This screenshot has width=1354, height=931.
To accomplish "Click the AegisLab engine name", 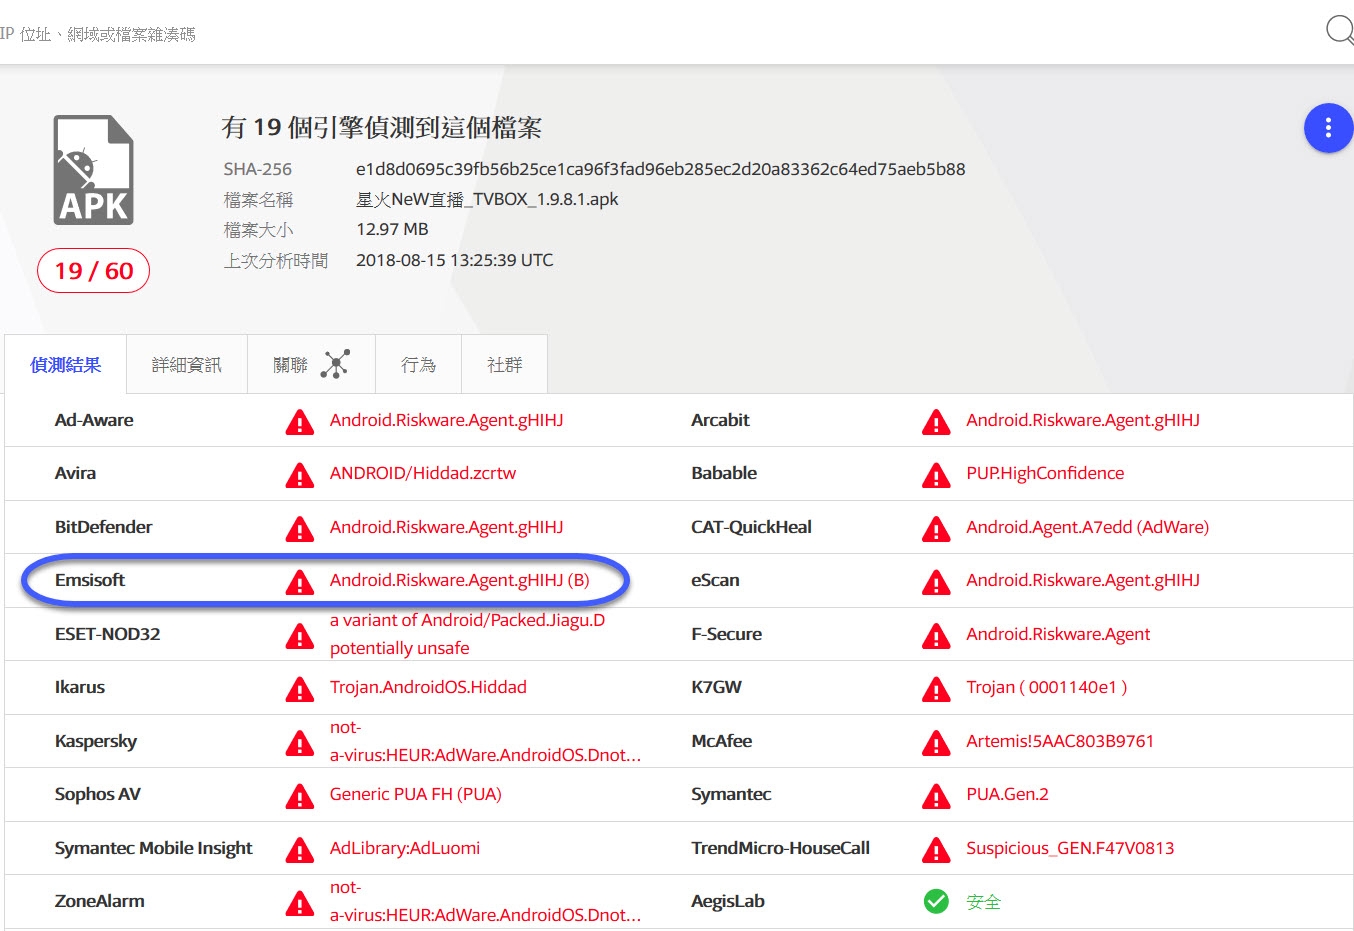I will pyautogui.click(x=728, y=901).
